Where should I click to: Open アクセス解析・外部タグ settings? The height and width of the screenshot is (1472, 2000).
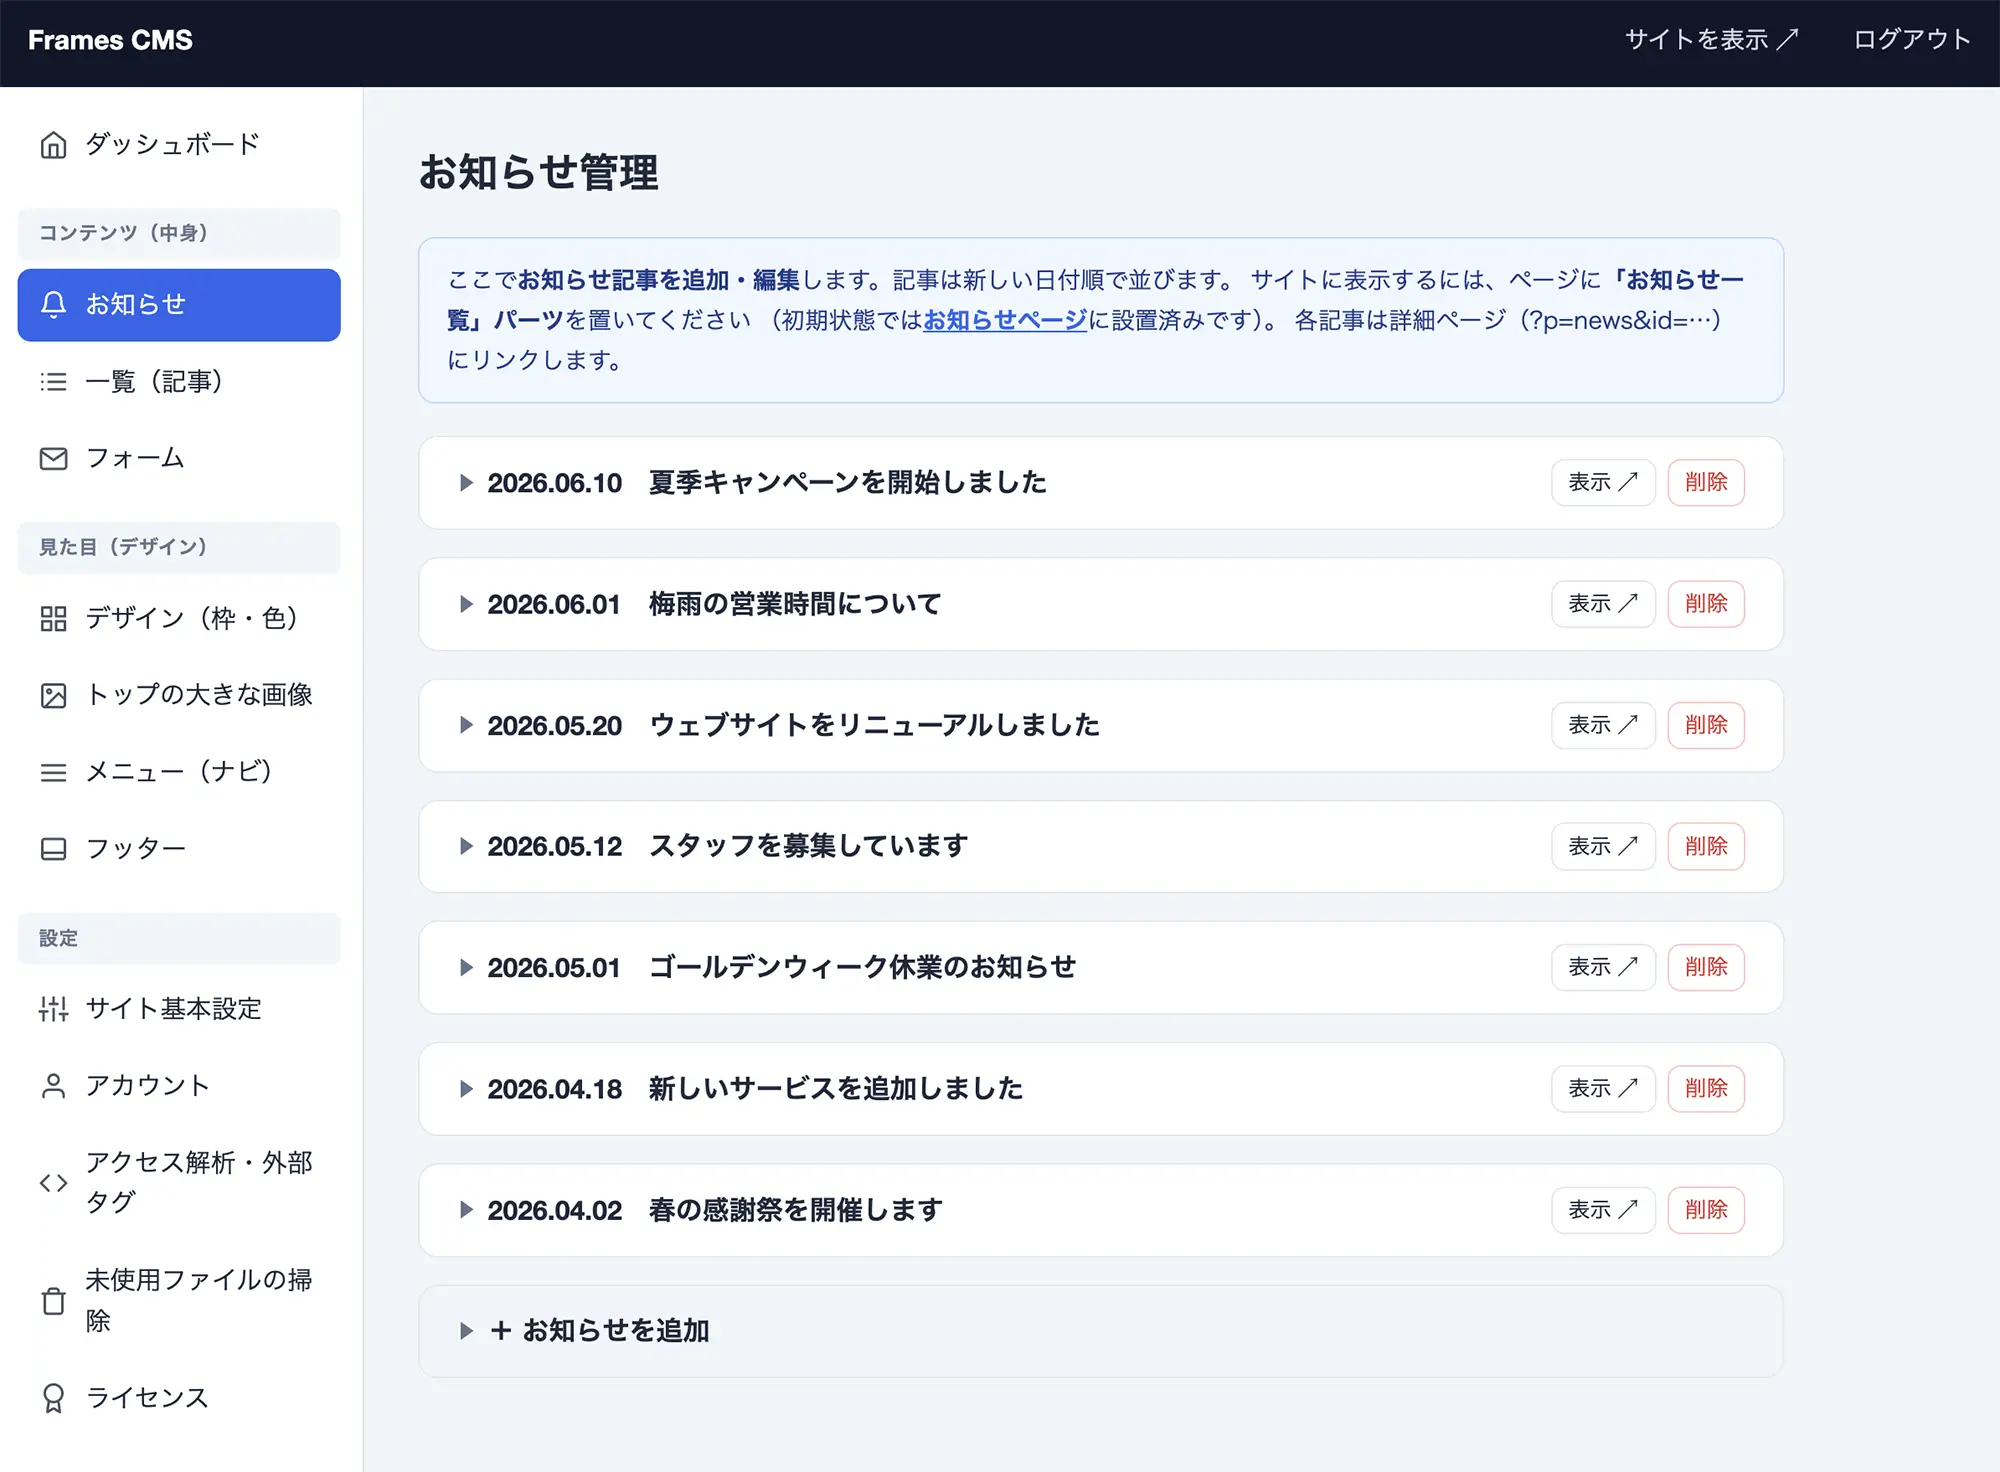click(x=179, y=1183)
